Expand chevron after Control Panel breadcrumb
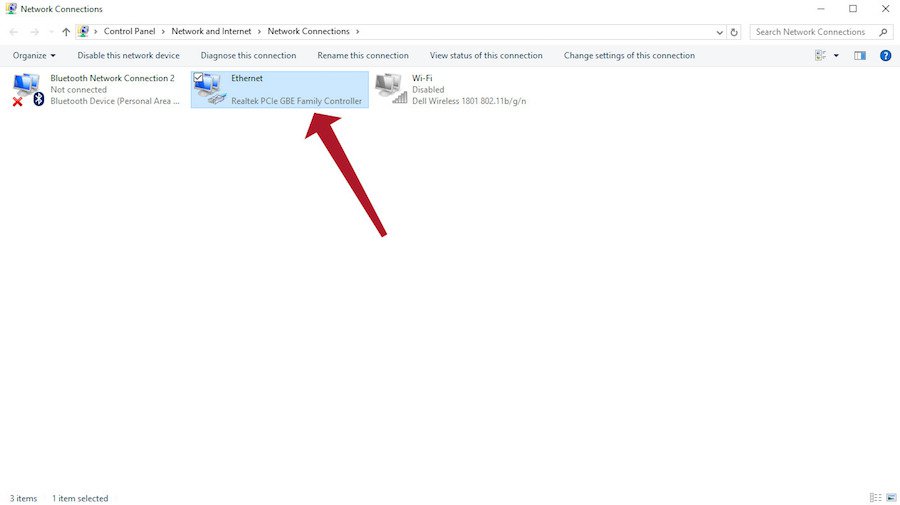The height and width of the screenshot is (505, 900). [x=163, y=32]
